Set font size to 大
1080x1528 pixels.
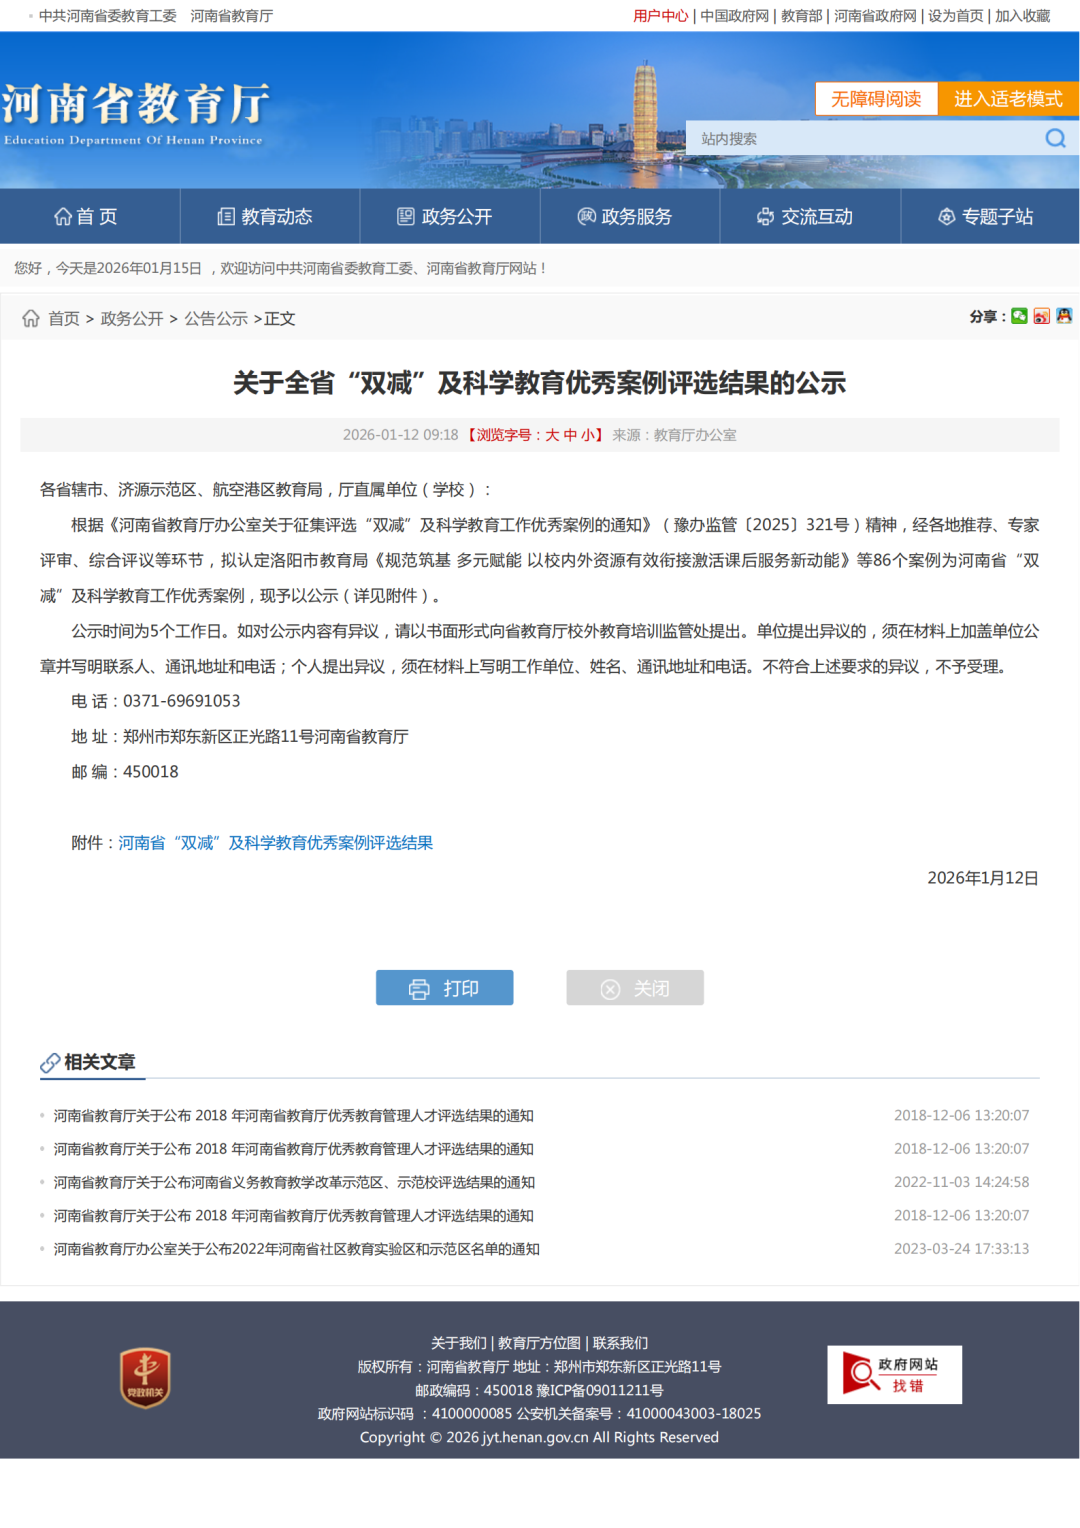(551, 435)
